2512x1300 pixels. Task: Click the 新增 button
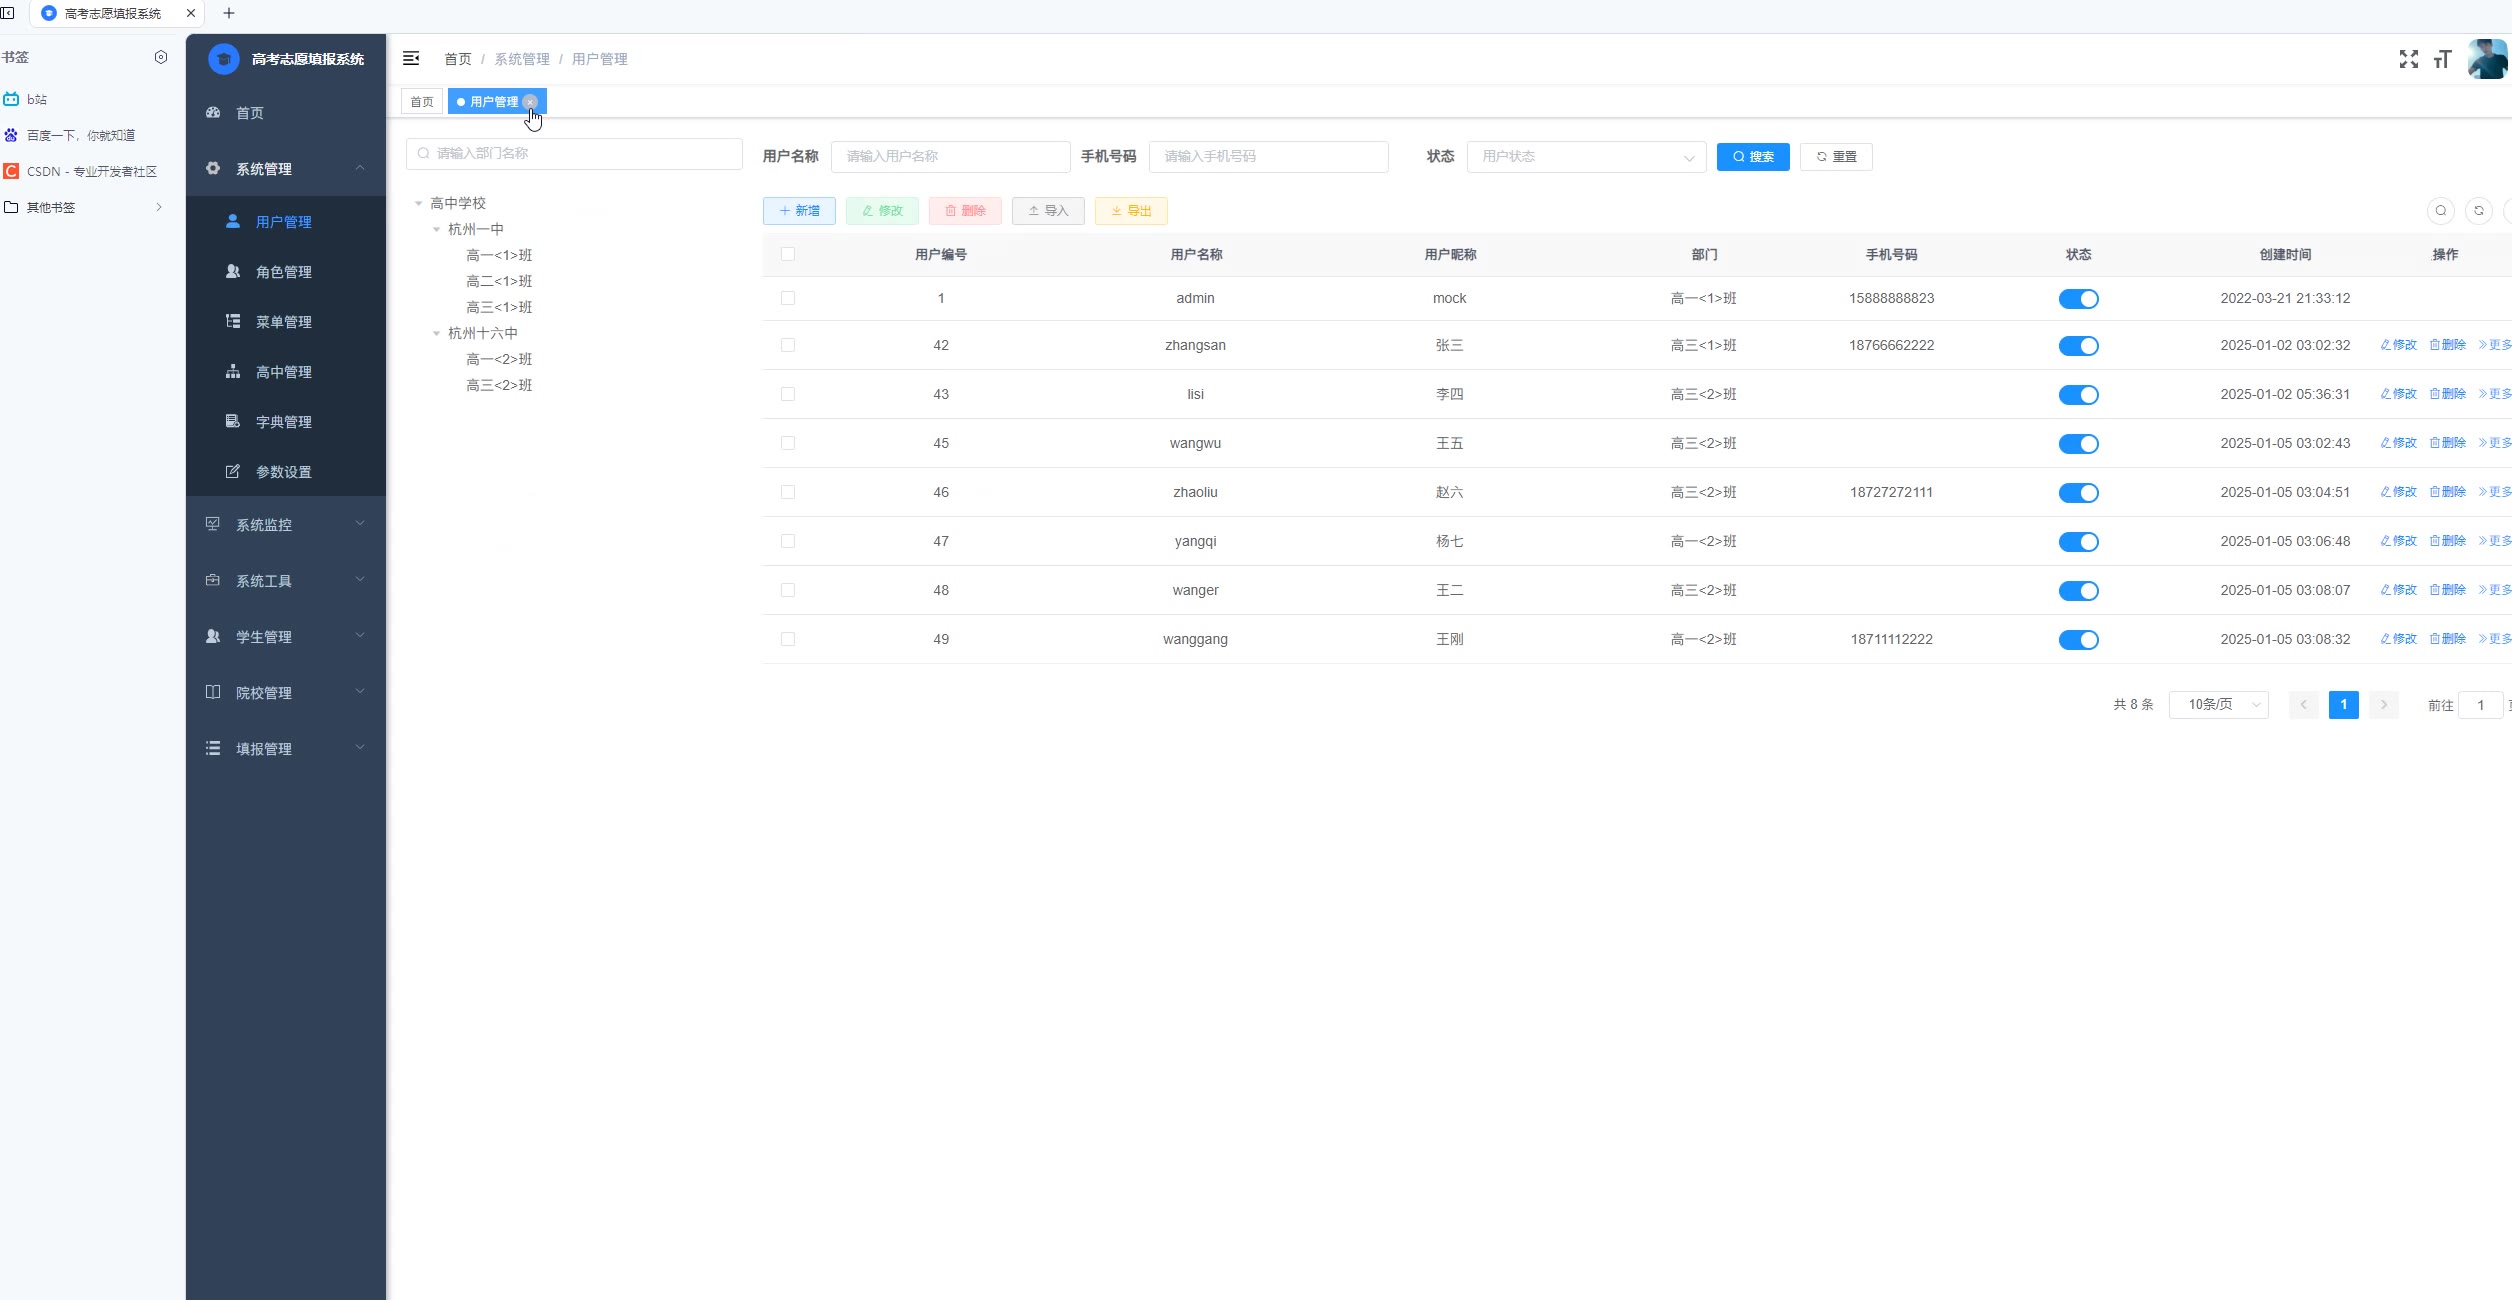(799, 211)
